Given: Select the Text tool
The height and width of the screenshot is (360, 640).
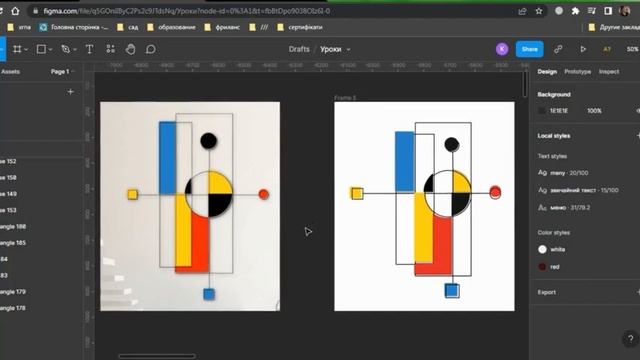Looking at the screenshot, I should pyautogui.click(x=89, y=49).
